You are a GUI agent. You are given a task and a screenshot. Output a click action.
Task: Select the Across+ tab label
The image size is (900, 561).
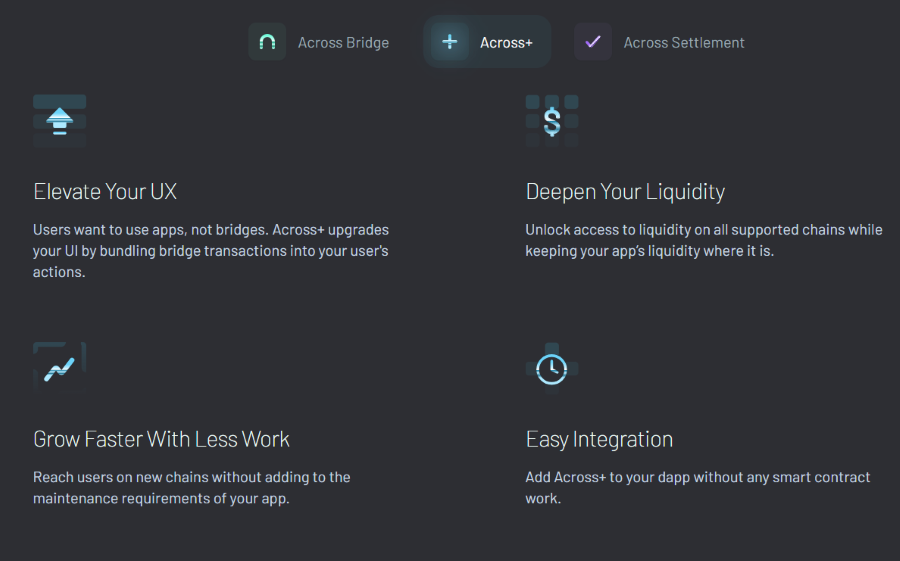[506, 42]
